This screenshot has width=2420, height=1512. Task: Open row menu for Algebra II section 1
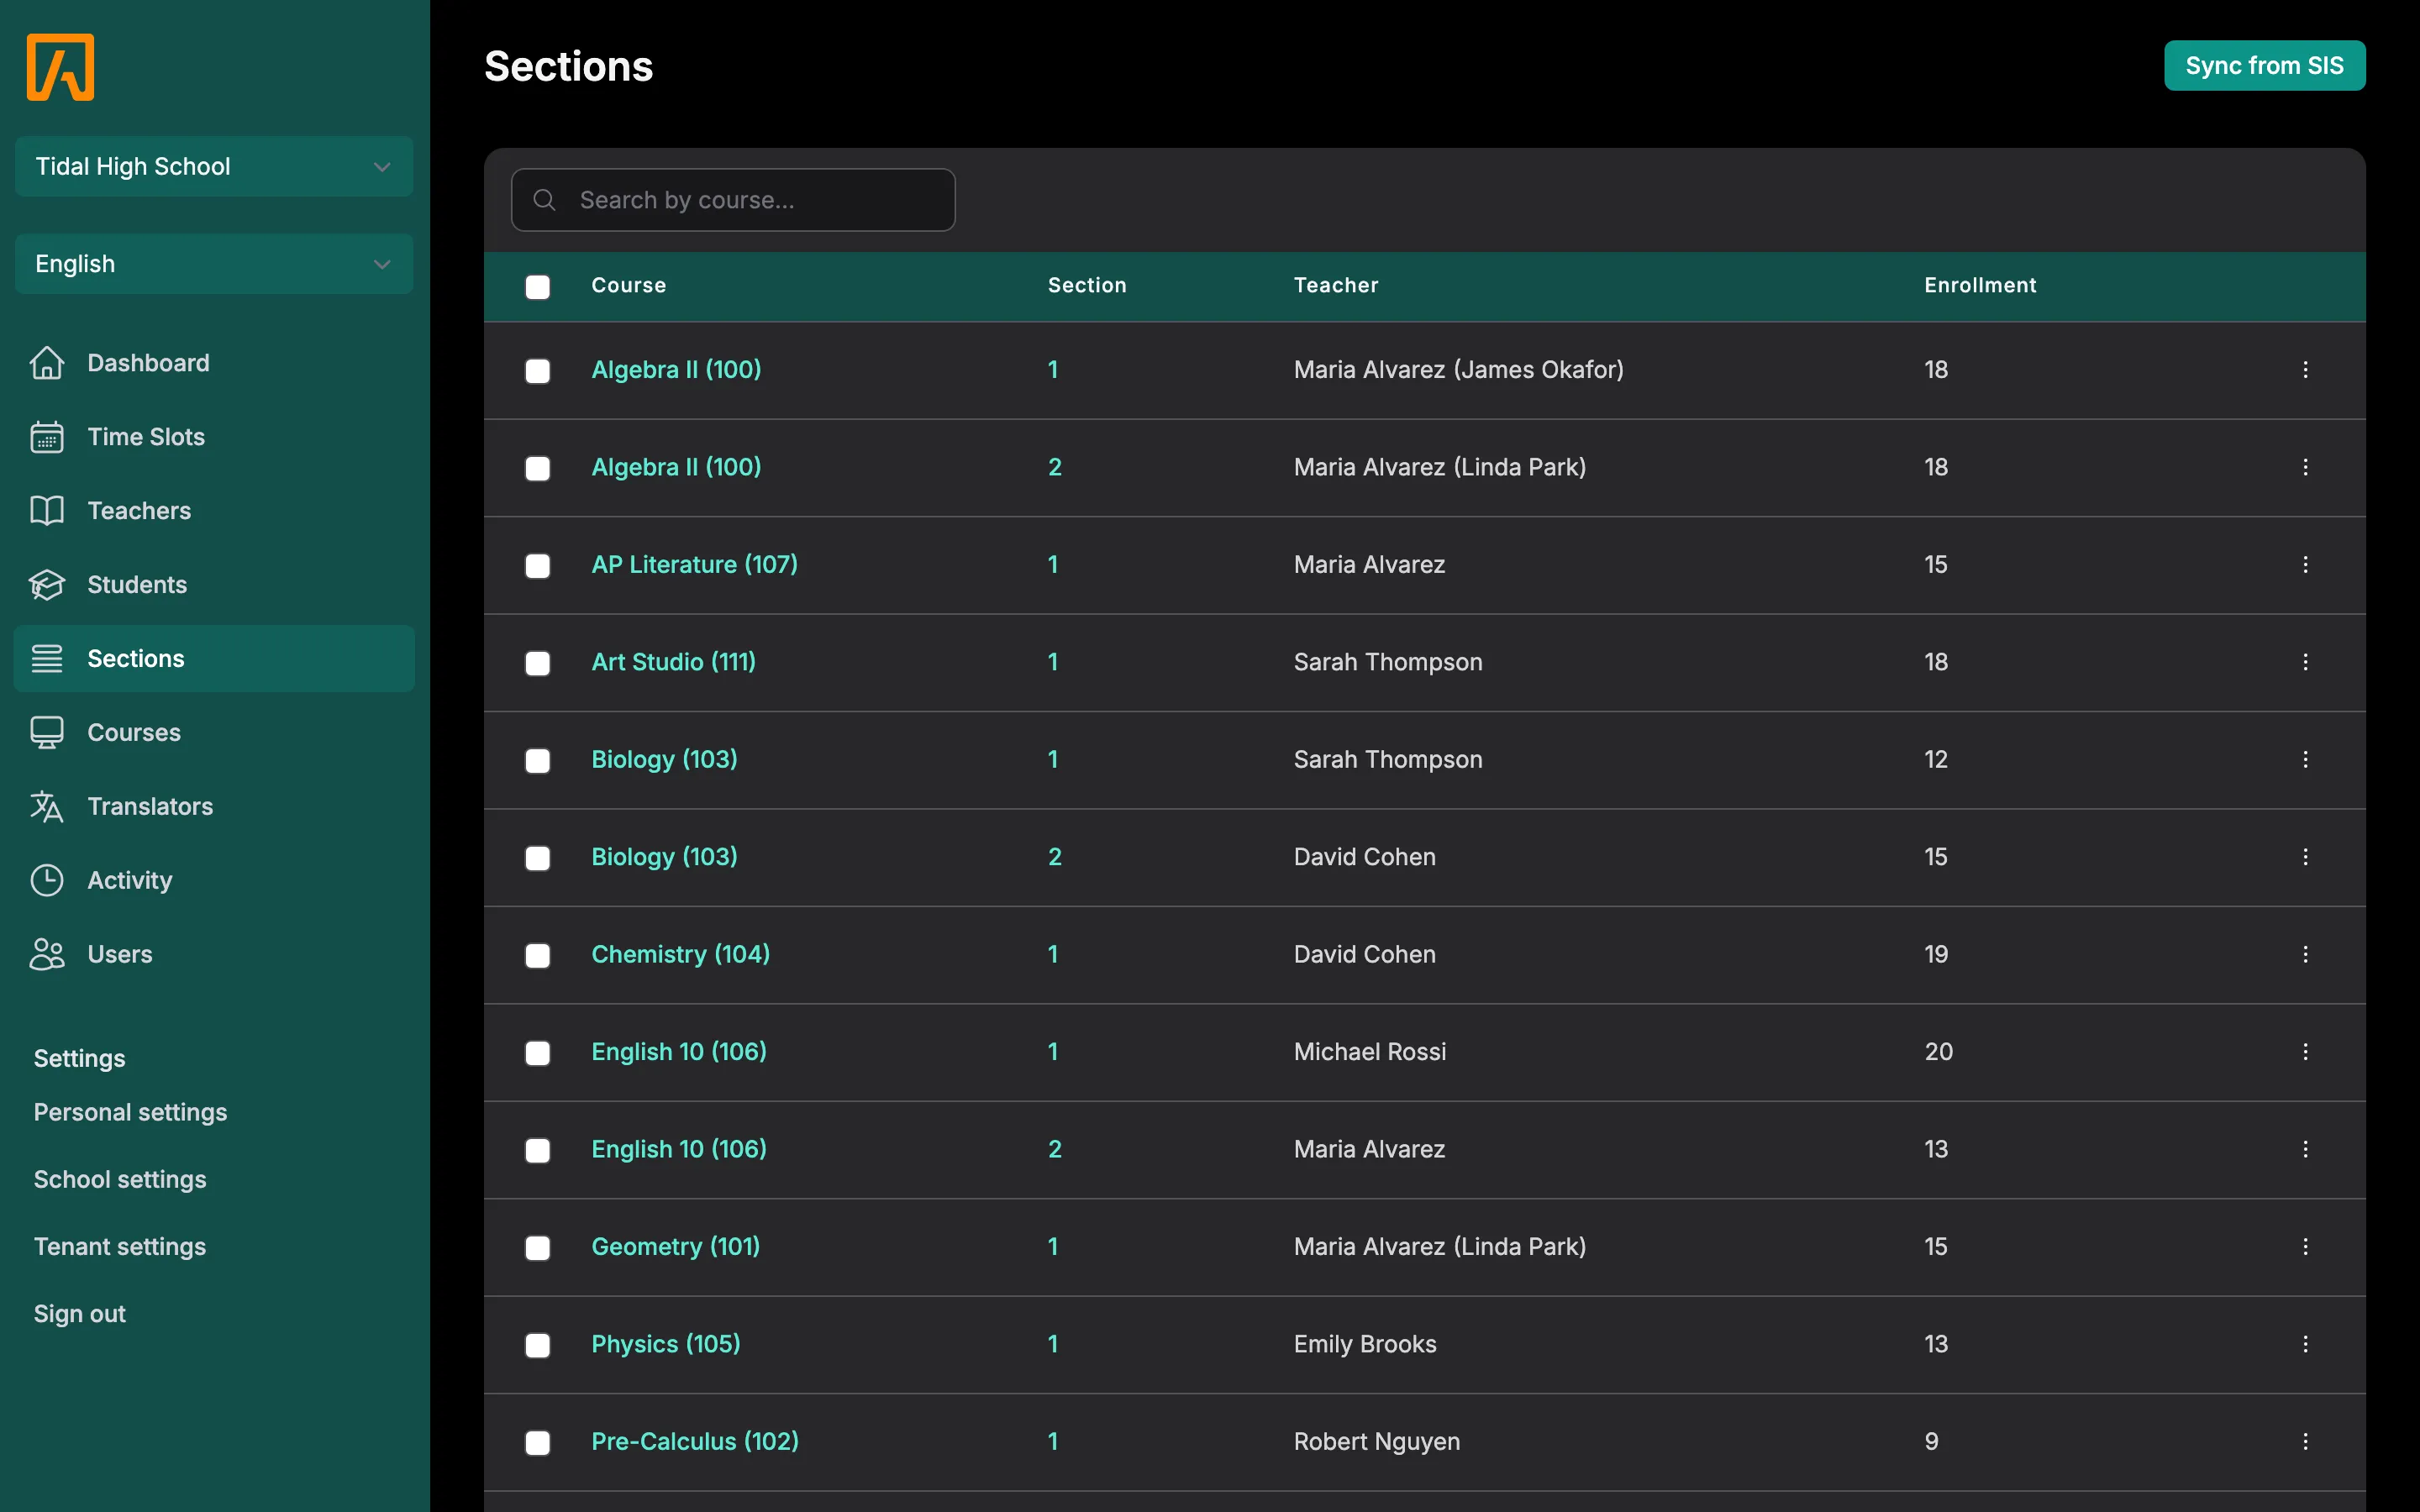point(2305,370)
